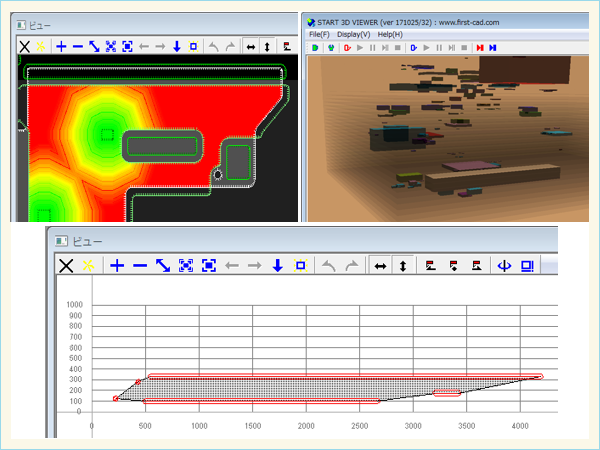Click the red double-arrow icon in 3D viewer toolbar

point(480,47)
